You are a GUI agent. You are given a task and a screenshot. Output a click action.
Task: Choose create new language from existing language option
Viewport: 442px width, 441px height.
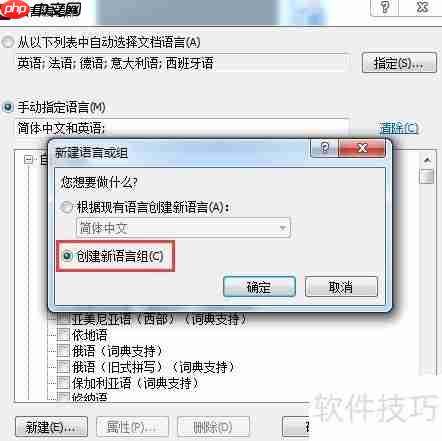(67, 207)
